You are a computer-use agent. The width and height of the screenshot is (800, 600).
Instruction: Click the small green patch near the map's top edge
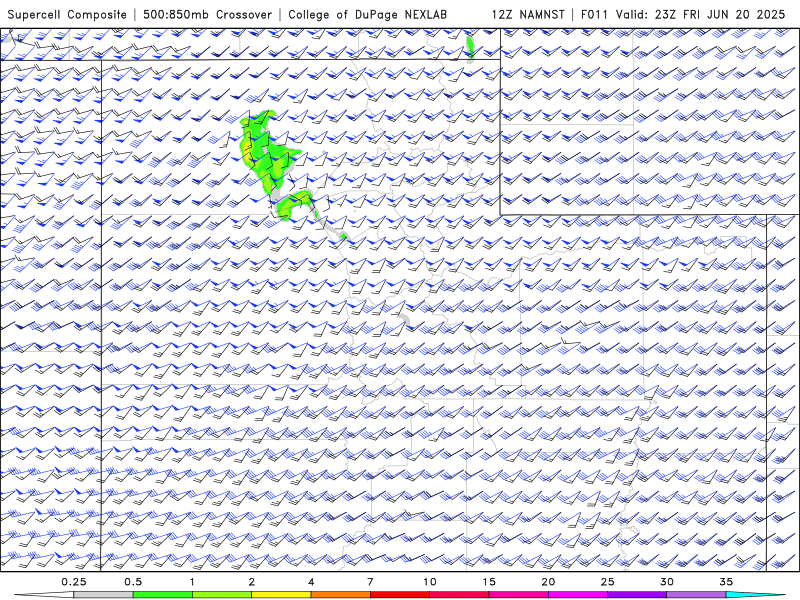pos(470,47)
